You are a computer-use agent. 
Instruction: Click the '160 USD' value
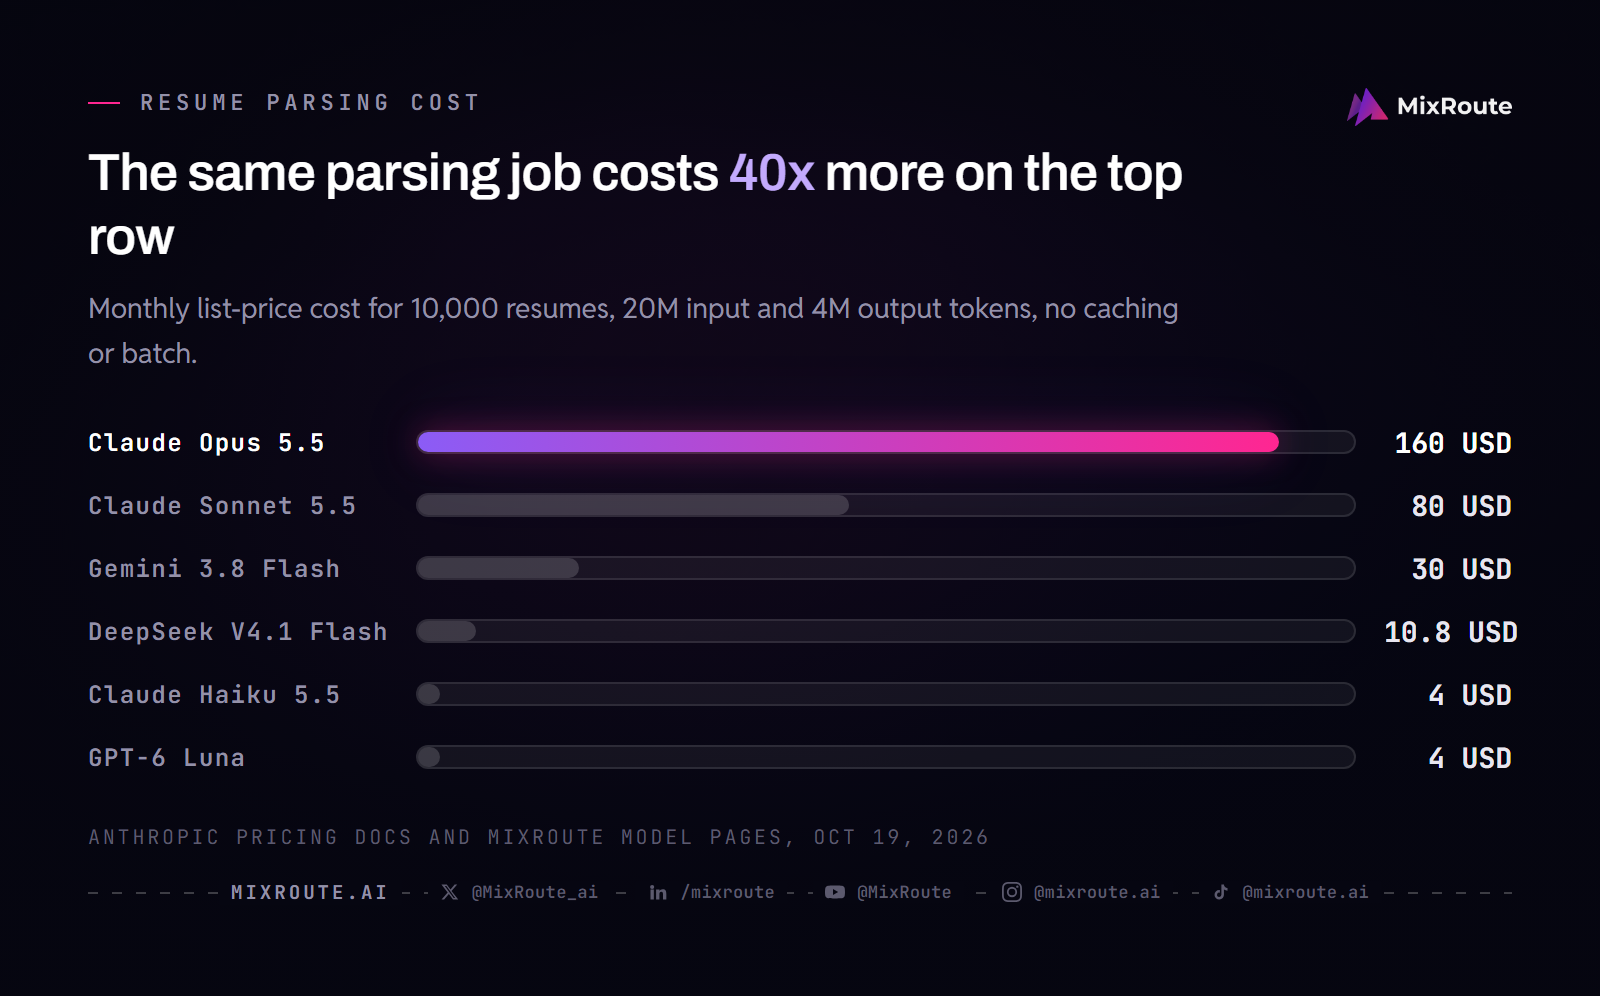tap(1453, 443)
